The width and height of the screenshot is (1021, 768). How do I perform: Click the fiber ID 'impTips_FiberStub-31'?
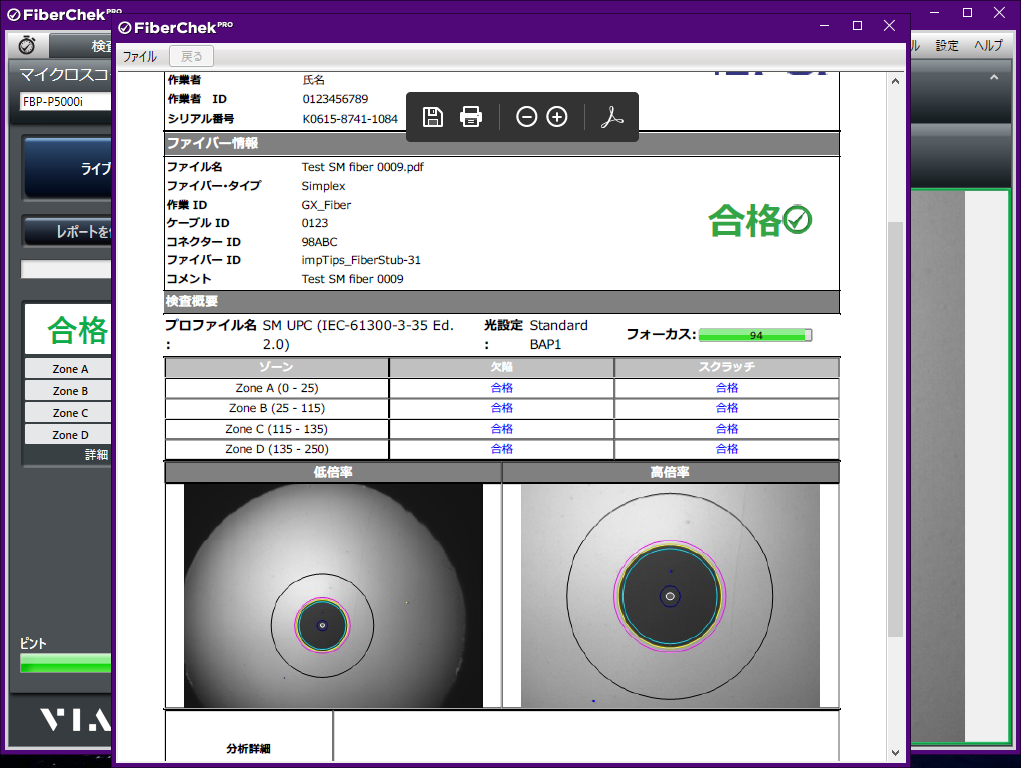361,261
